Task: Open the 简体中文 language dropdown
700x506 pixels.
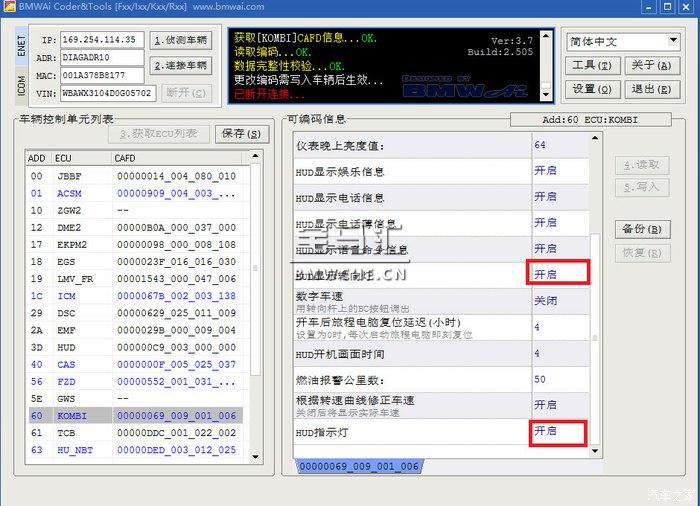Action: 624,42
